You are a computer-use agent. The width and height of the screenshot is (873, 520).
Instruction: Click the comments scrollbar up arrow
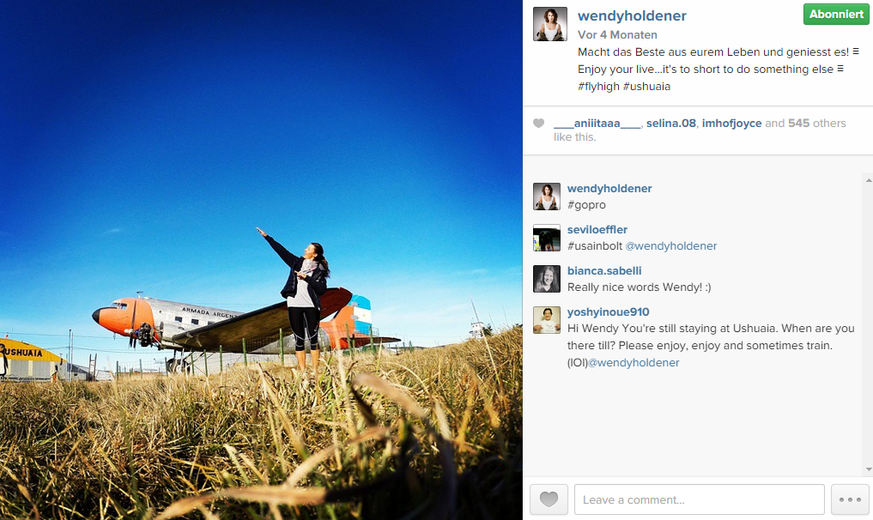pos(868,180)
